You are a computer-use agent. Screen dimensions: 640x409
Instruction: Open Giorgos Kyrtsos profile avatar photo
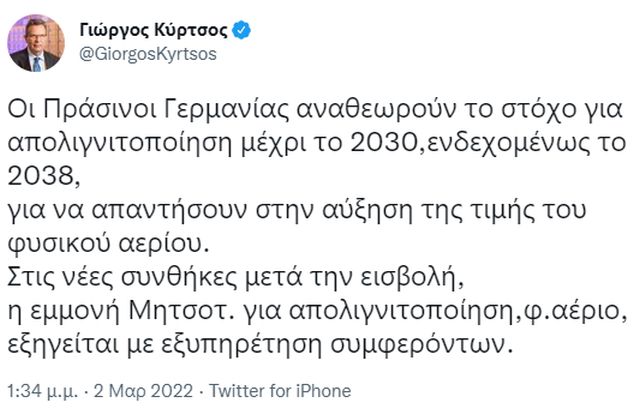pyautogui.click(x=35, y=43)
